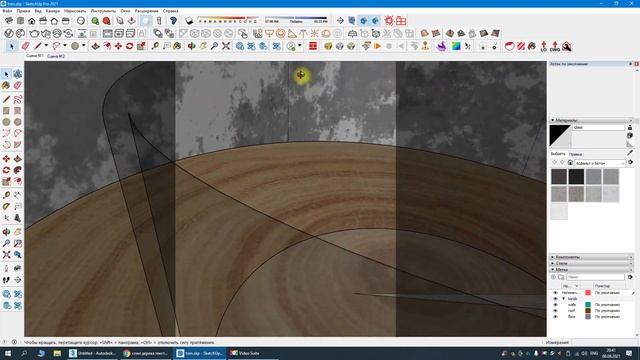Open the Arc tool dropdown arrow
The width and height of the screenshot is (640, 360).
[64, 46]
